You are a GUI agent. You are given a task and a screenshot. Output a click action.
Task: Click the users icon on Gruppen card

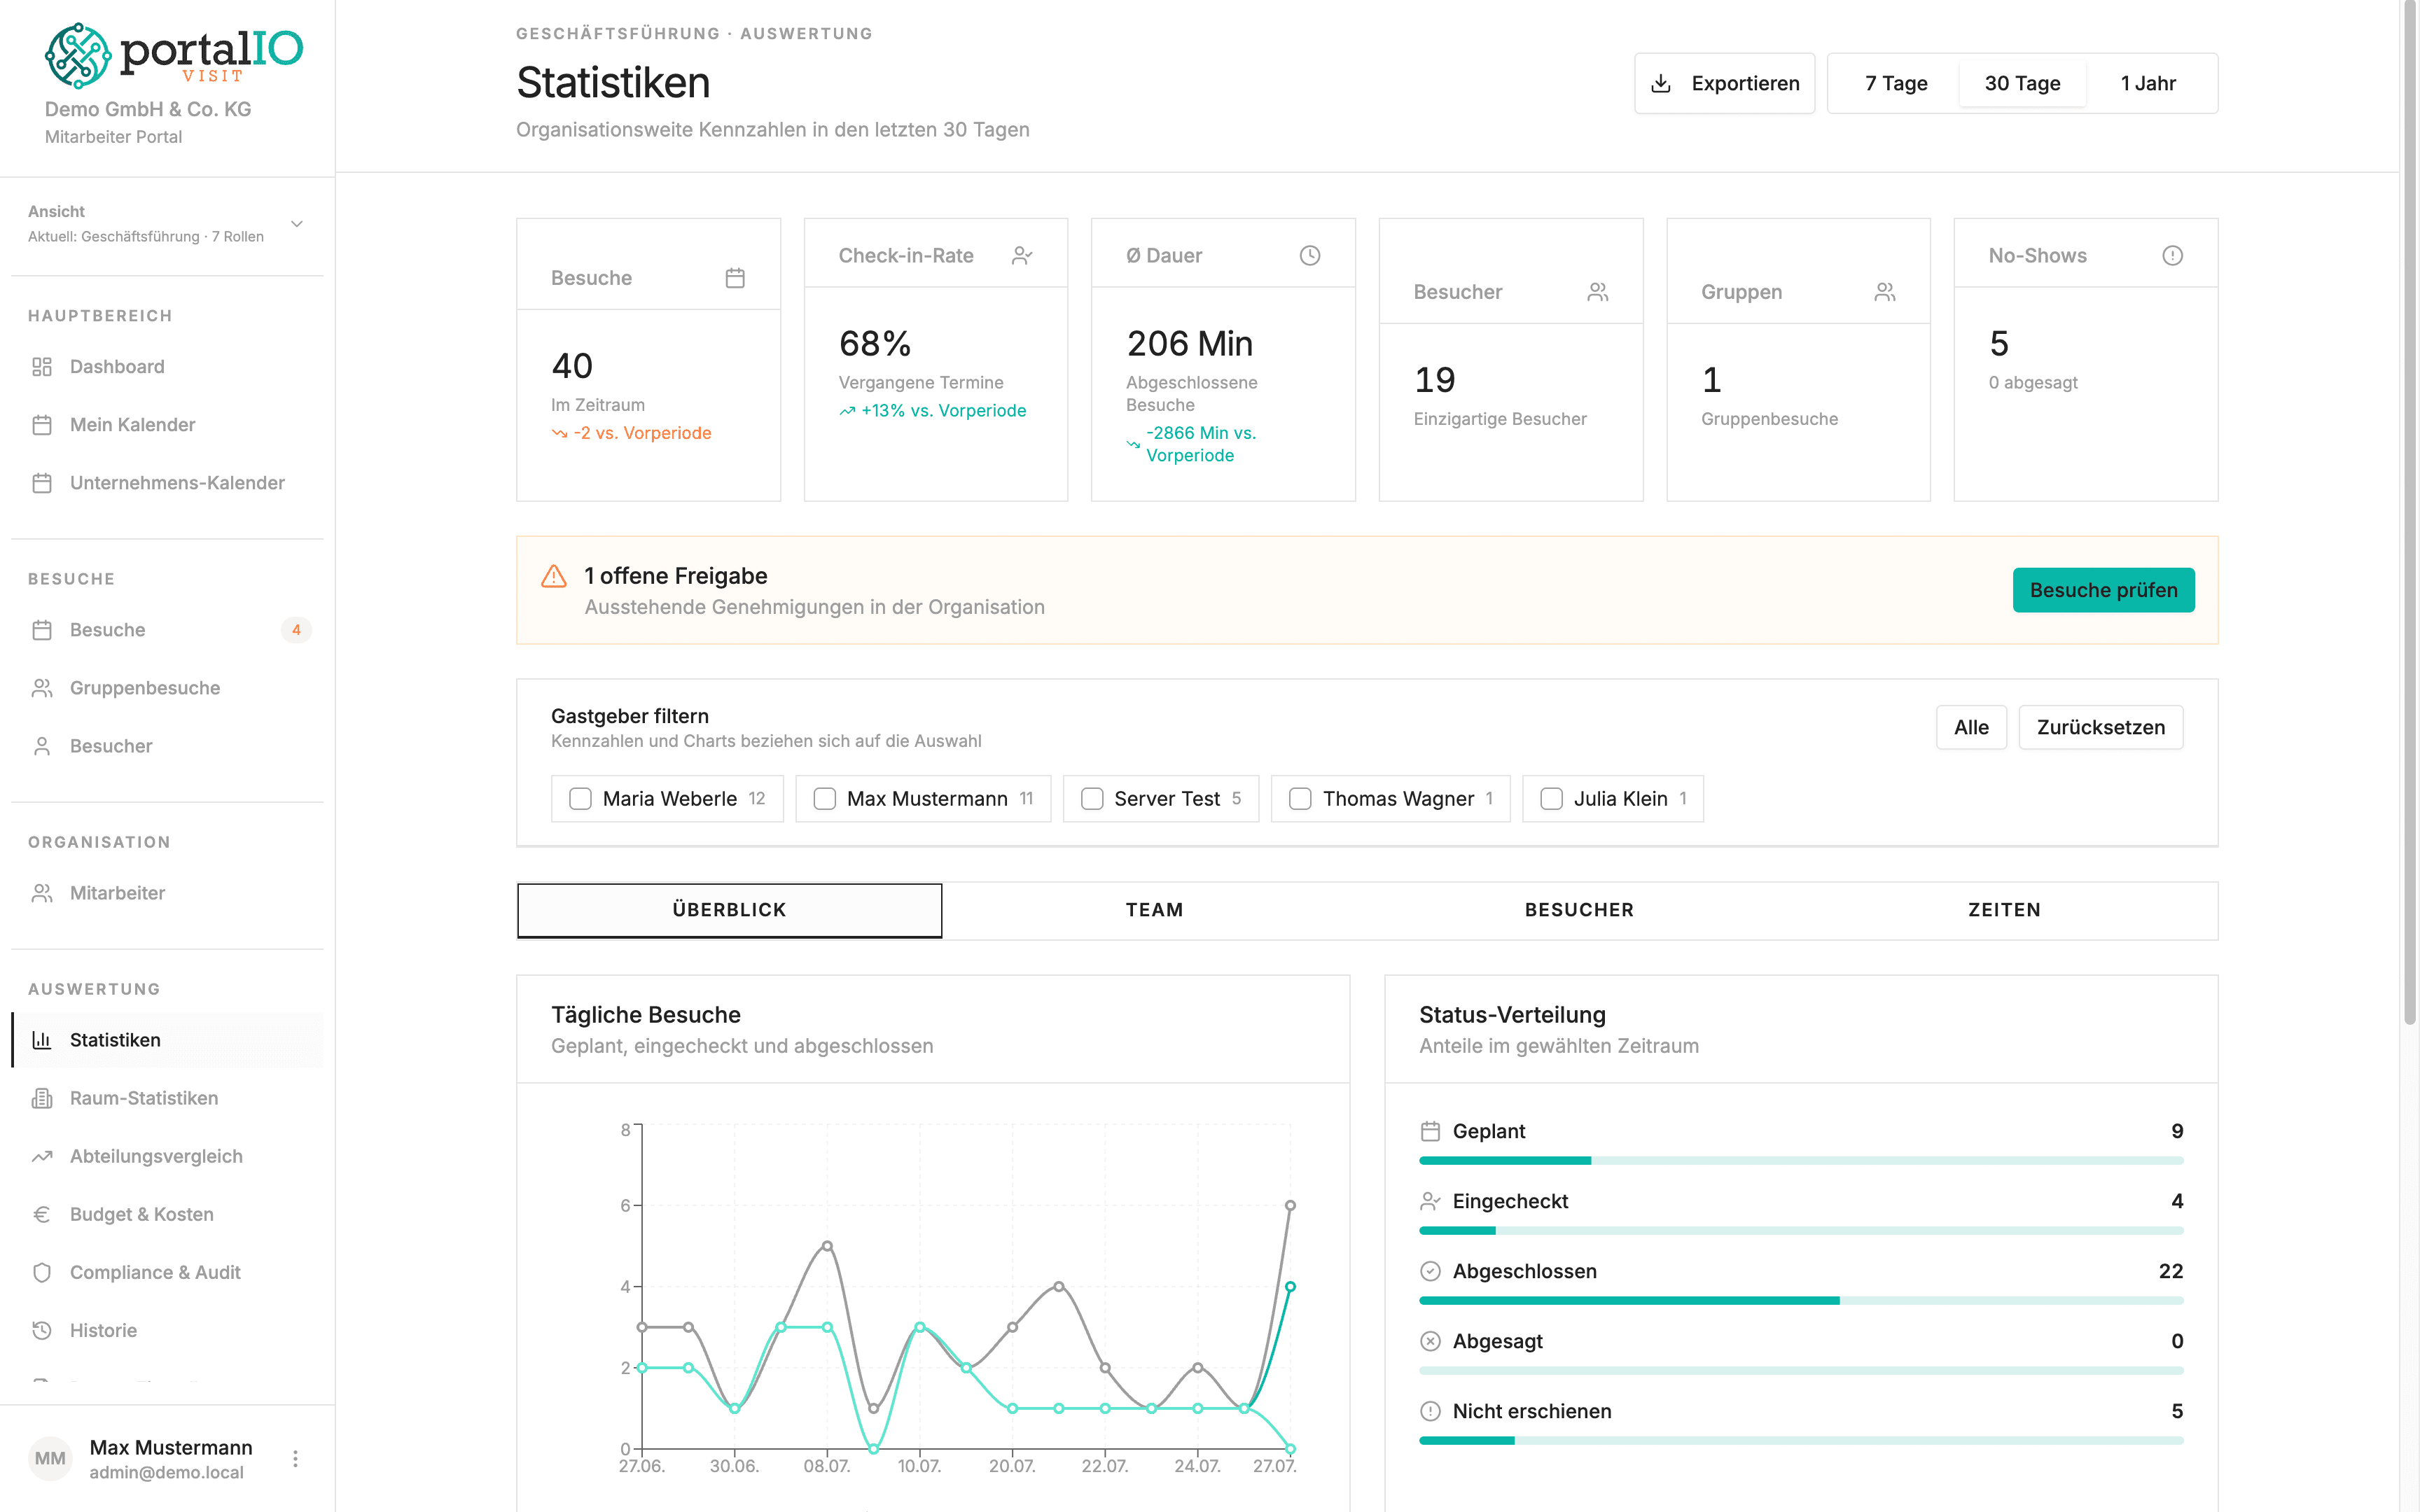pos(1885,292)
